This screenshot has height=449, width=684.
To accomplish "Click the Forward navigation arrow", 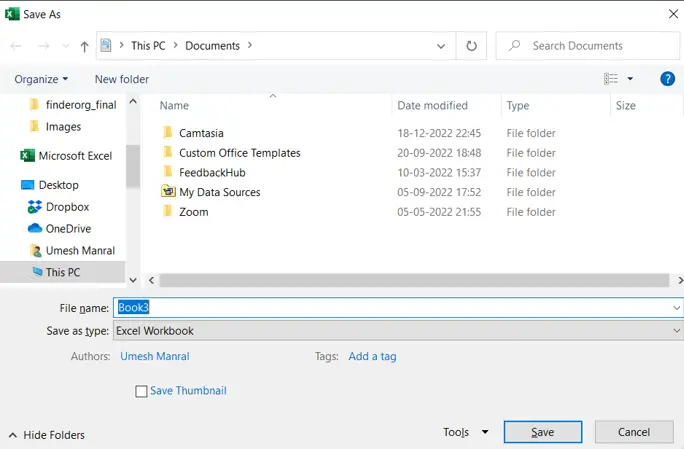I will pos(44,46).
